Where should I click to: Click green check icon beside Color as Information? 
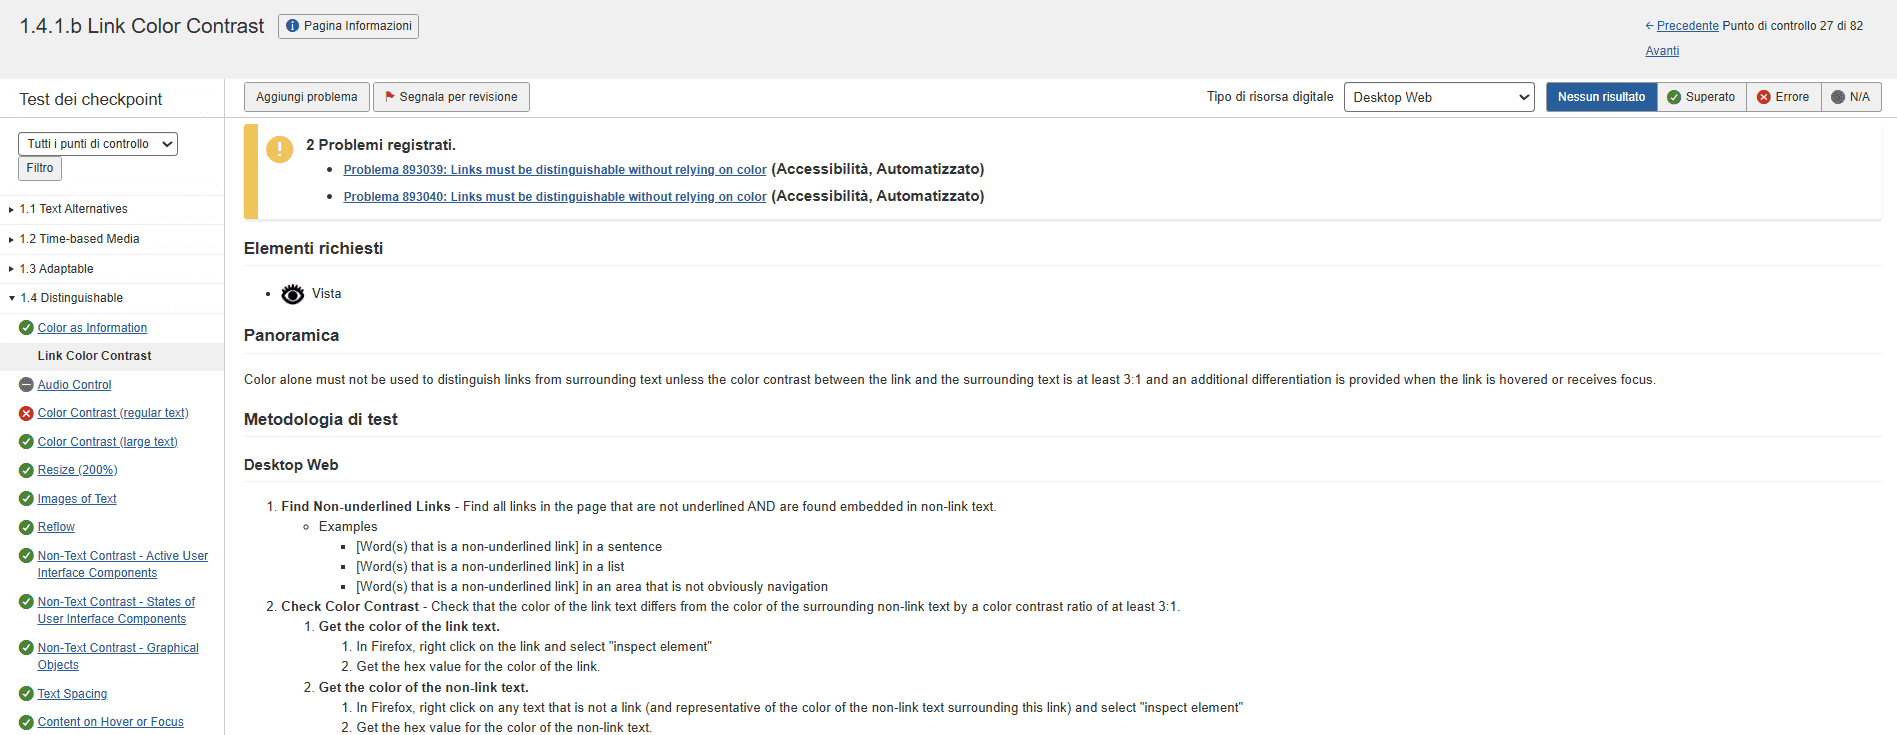[x=26, y=328]
